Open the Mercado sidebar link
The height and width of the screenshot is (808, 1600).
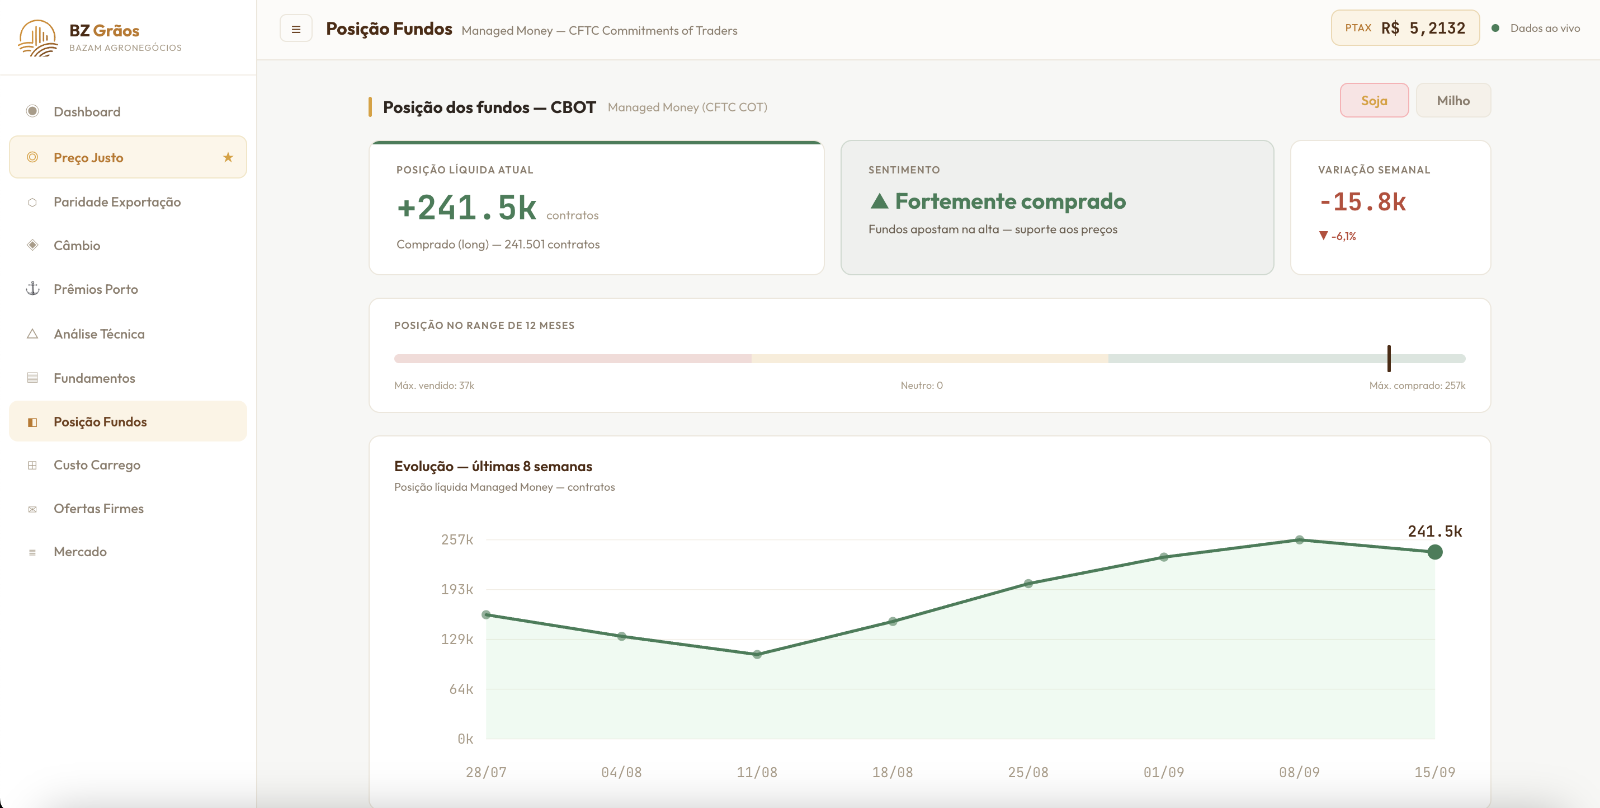pos(128,552)
